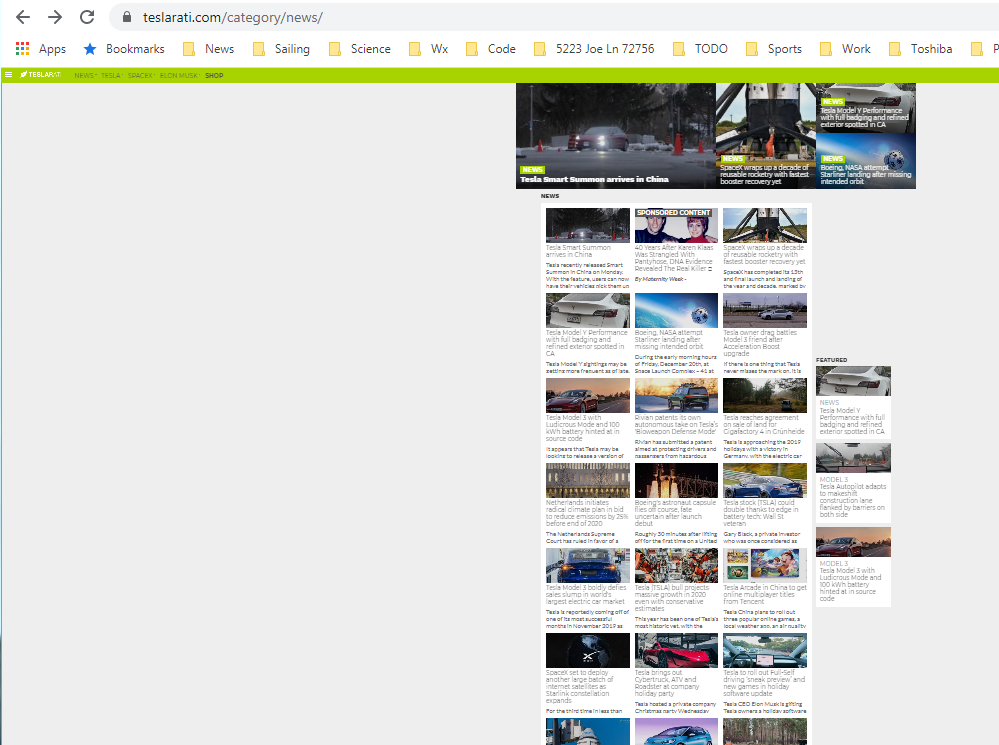999x745 pixels.
Task: Open the Bookmarks star folder
Action: [124, 49]
